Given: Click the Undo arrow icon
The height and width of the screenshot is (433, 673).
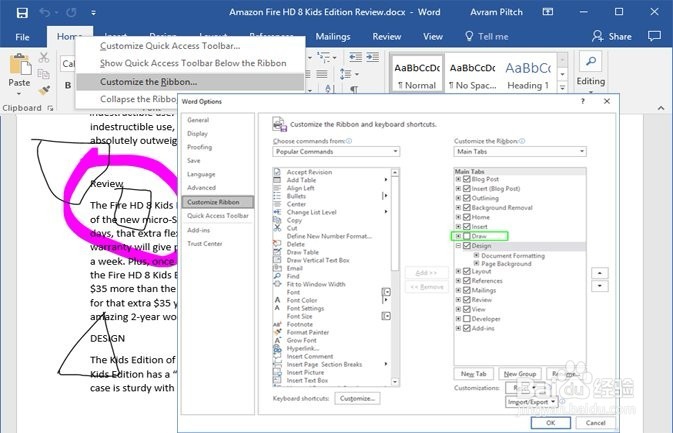Looking at the screenshot, I should click(x=45, y=12).
